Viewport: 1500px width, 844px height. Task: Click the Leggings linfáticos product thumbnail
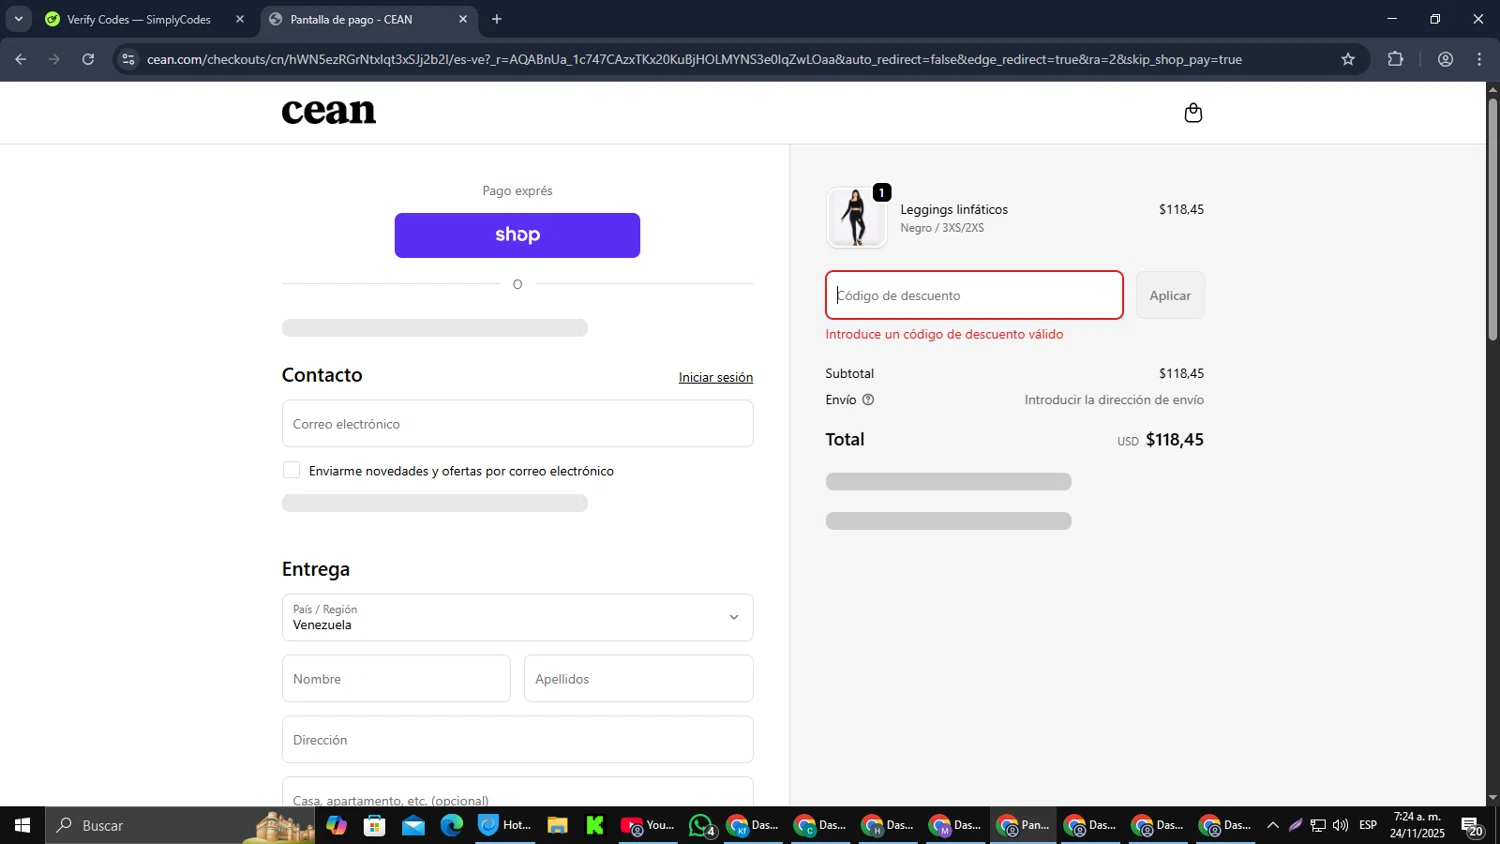click(856, 217)
